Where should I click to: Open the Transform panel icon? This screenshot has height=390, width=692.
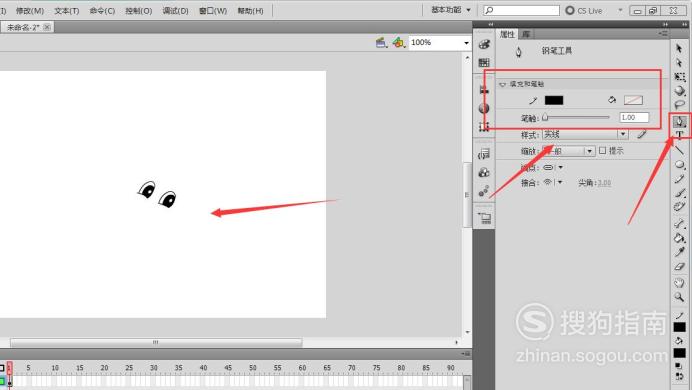(484, 127)
